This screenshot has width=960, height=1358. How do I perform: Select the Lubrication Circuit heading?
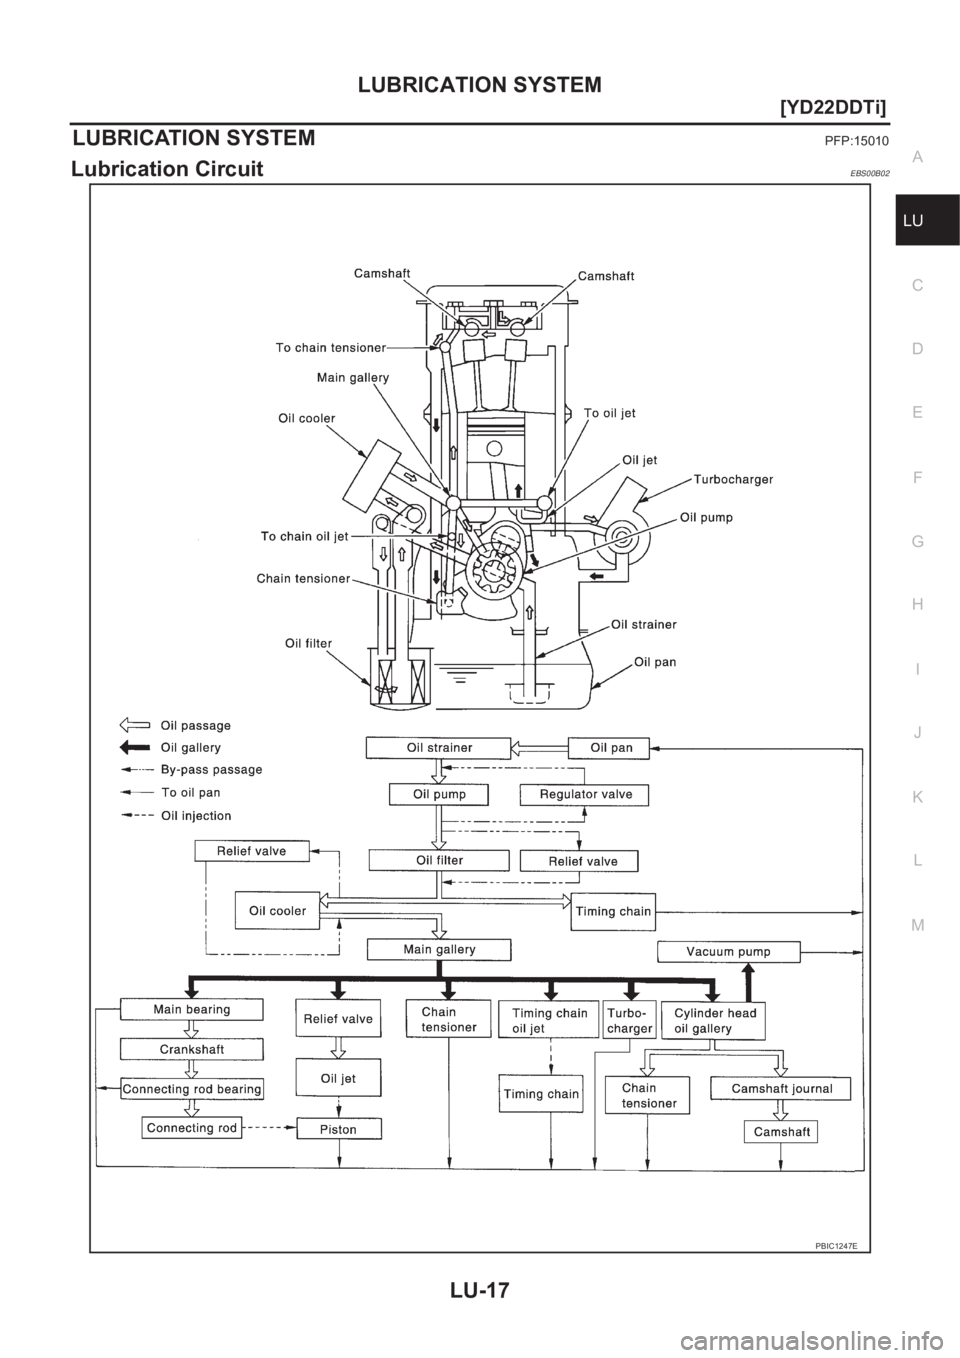167,168
